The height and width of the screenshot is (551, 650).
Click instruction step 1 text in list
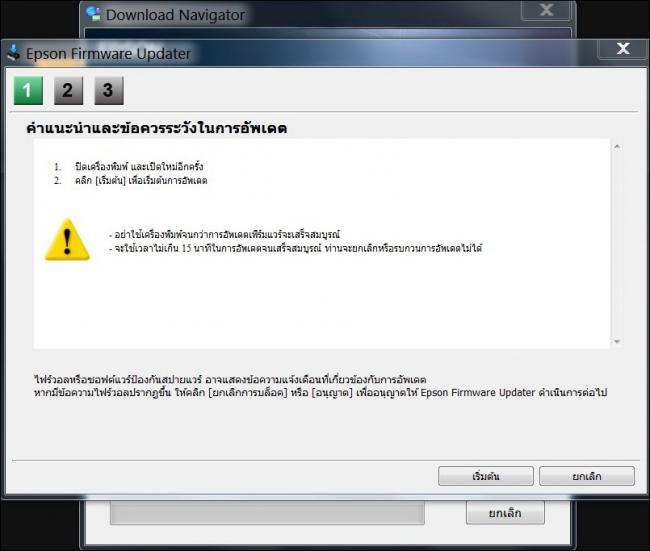(139, 167)
